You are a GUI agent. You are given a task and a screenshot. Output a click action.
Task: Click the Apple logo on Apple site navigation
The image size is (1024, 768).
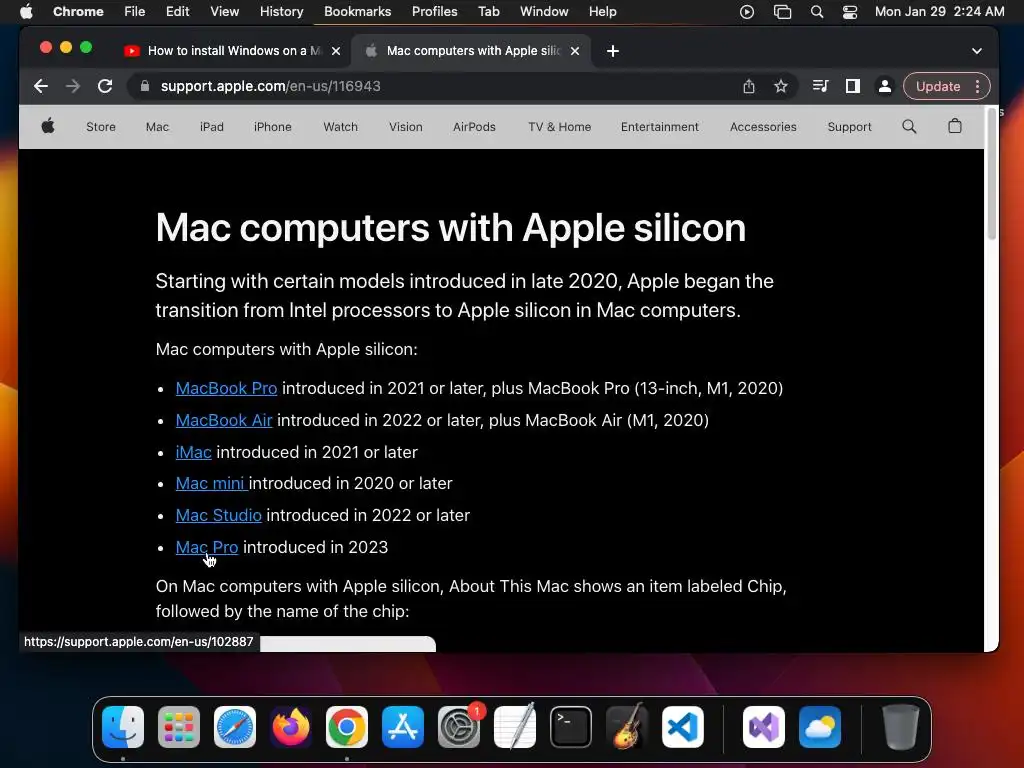point(48,126)
